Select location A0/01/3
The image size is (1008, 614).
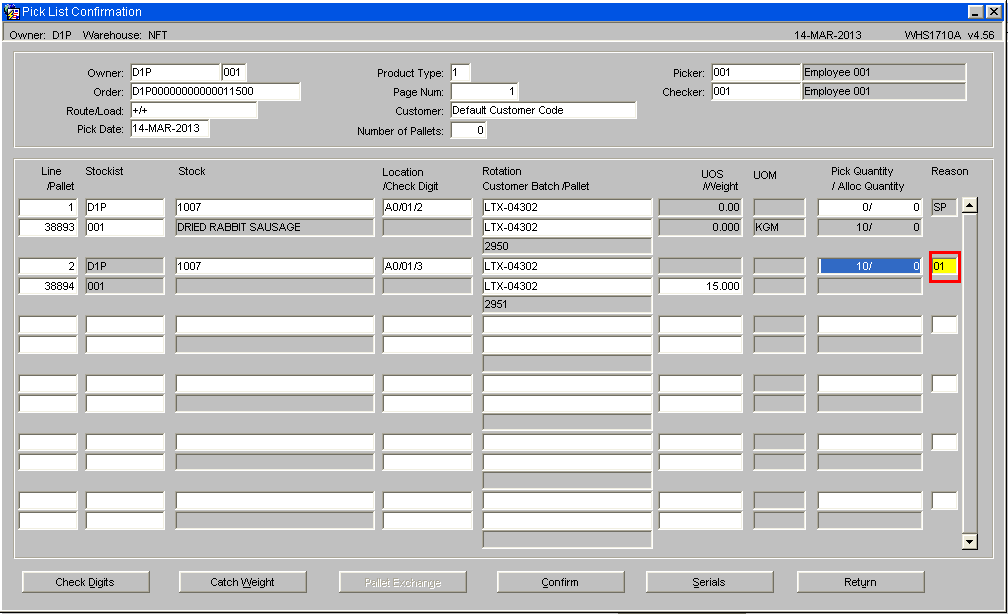(428, 266)
